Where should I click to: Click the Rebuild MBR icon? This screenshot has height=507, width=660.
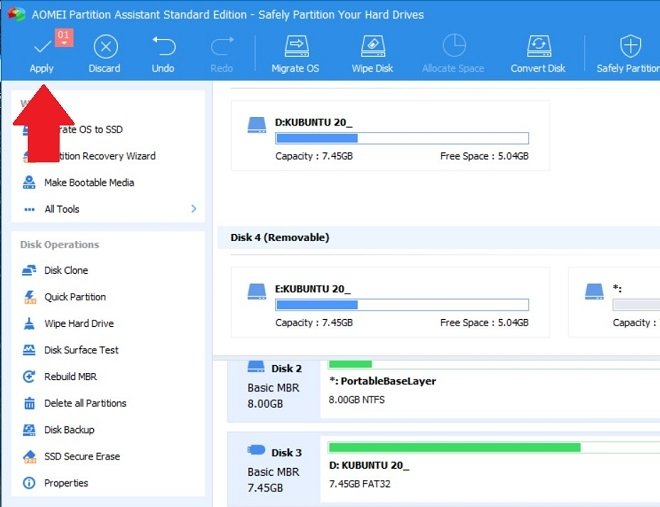coord(29,377)
